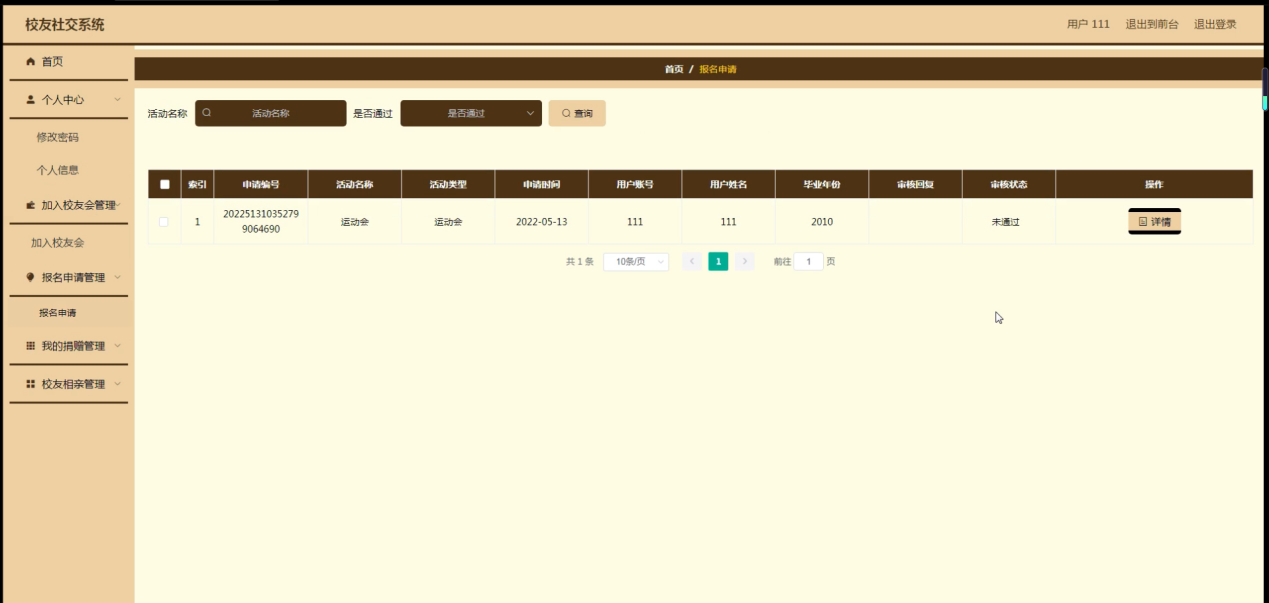Click the 审核回复 column header
This screenshot has height=603, width=1269.
coord(916,184)
